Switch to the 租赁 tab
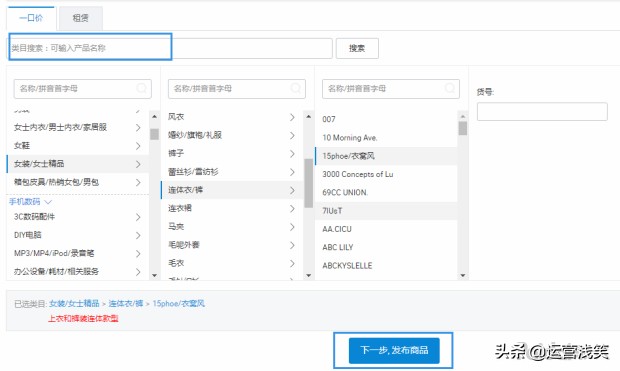620x371 pixels. tap(81, 18)
